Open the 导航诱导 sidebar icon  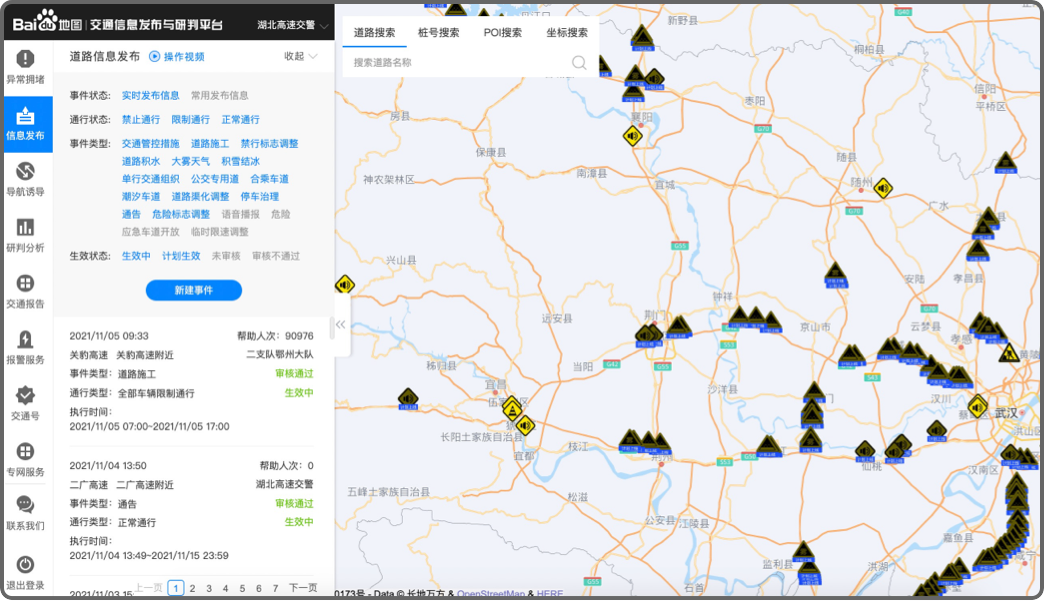[x=25, y=171]
